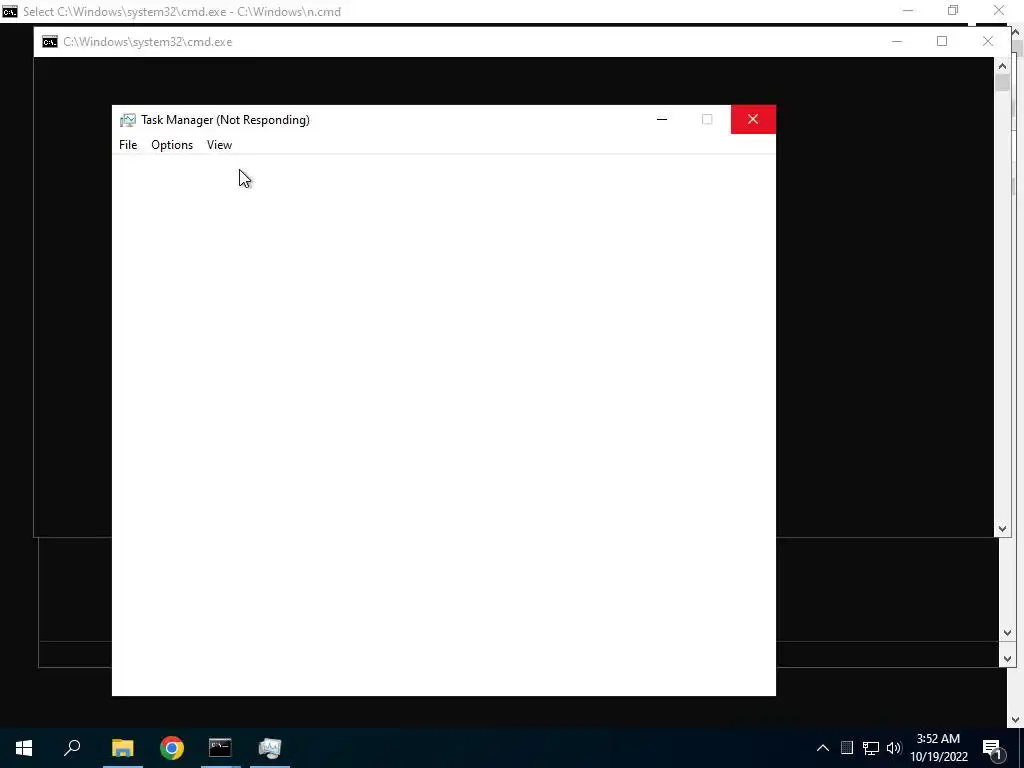The image size is (1024, 768).
Task: Click the inner cmd window scrollbar up arrow
Action: click(1002, 66)
